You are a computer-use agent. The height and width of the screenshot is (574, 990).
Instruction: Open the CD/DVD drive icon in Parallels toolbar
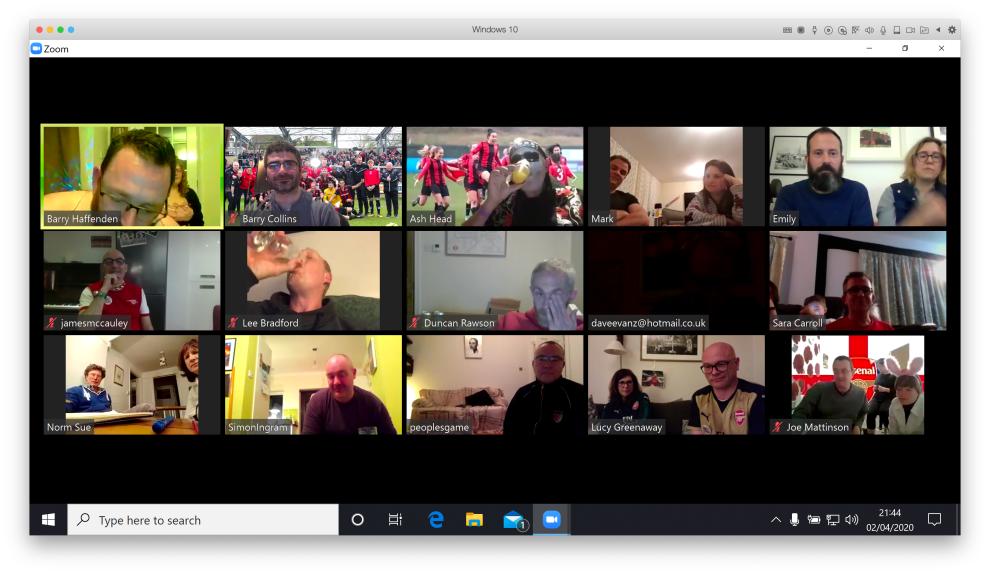coord(828,30)
